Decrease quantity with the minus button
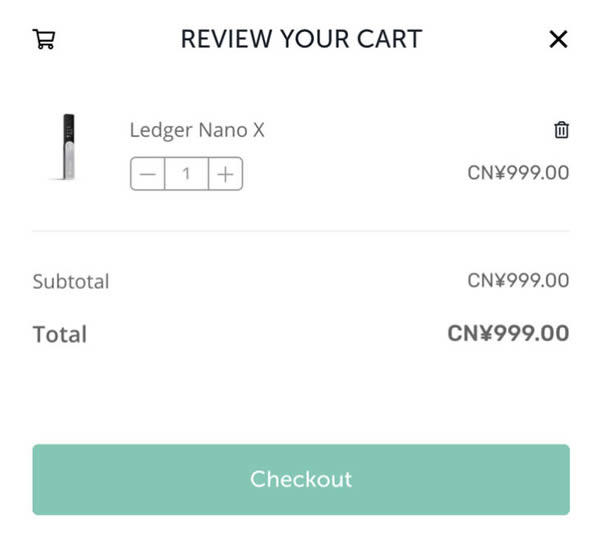The width and height of the screenshot is (600, 543). coord(148,174)
